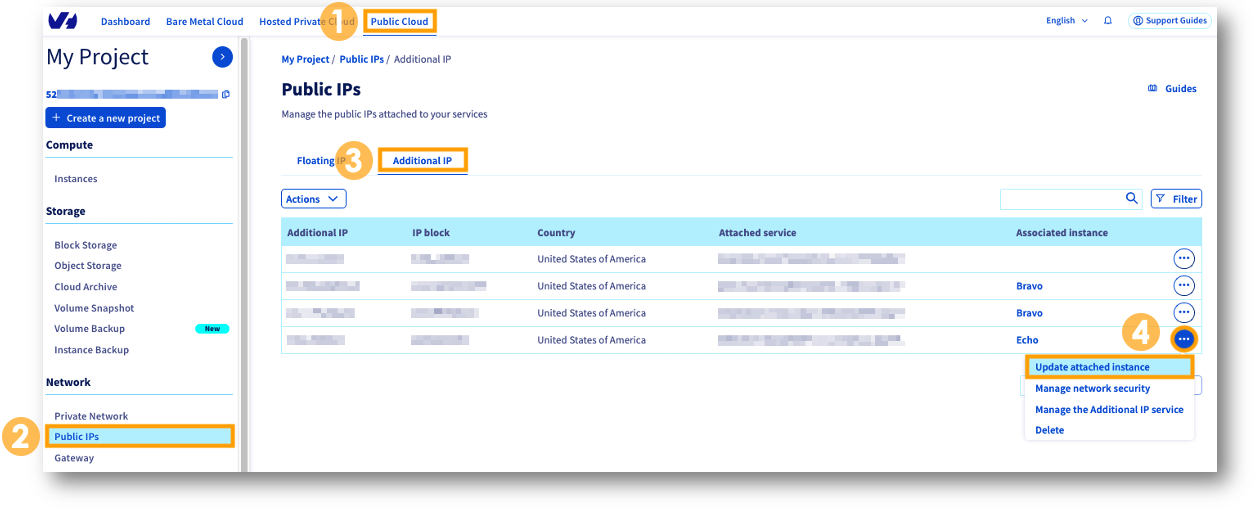Open Instance Backup in the sidebar
The image size is (1260, 514).
(x=92, y=350)
